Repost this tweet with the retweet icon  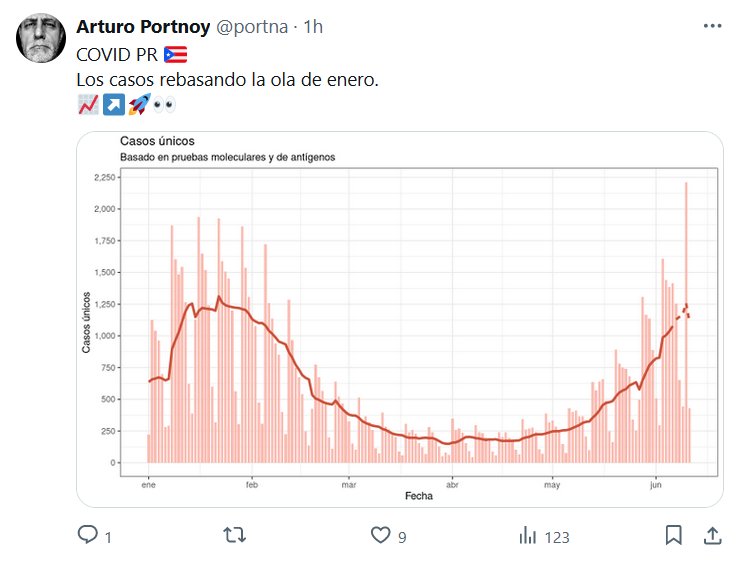234,536
